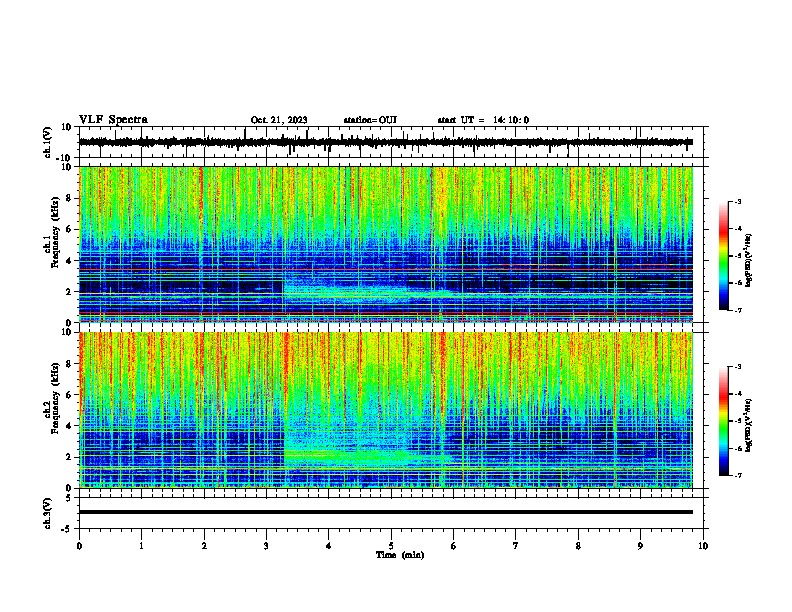This screenshot has height=612, width=792.
Task: Click the ch.2 spectrogram panel
Action: pyautogui.click(x=386, y=410)
